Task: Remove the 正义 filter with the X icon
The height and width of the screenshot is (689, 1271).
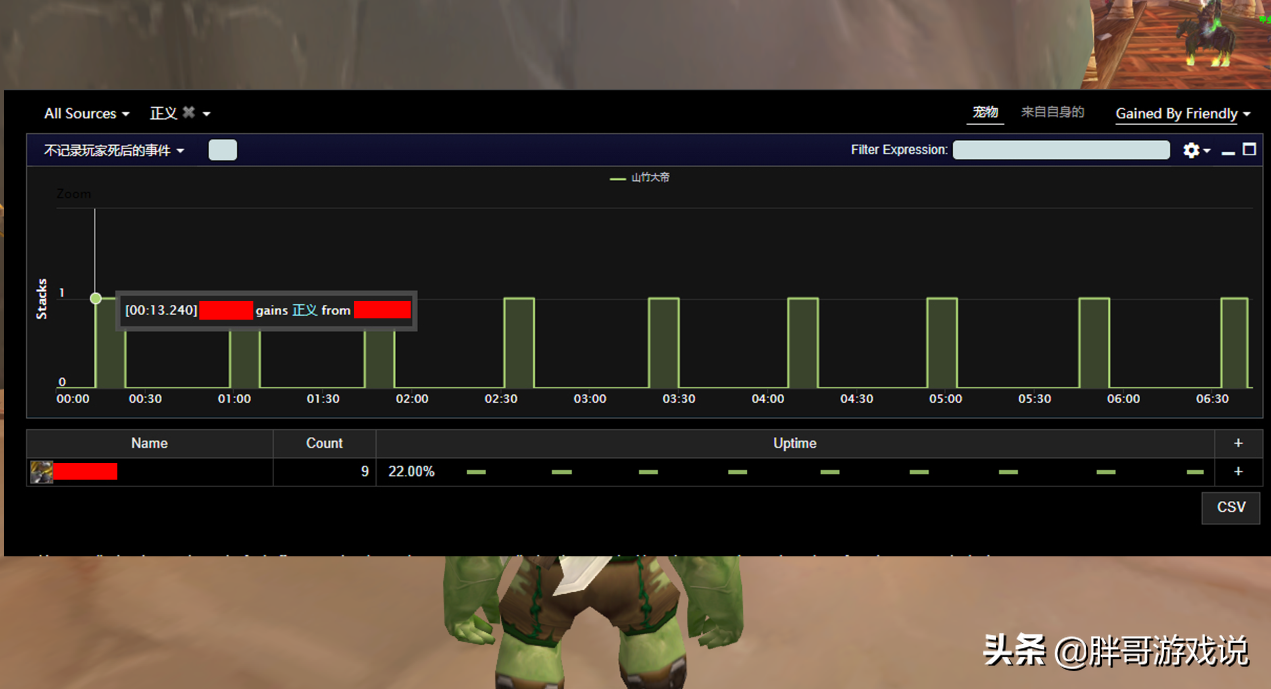Action: pyautogui.click(x=188, y=112)
